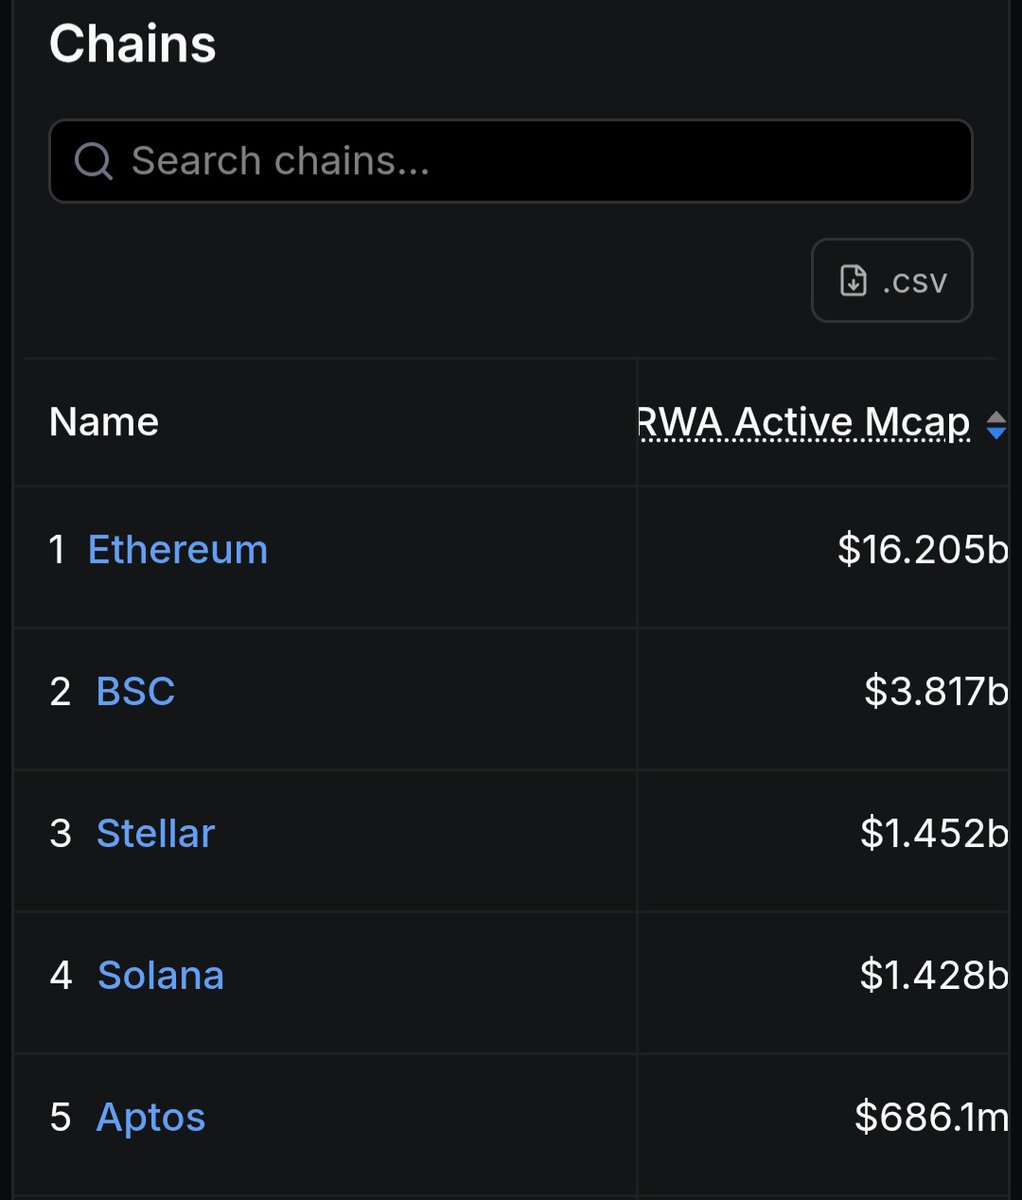This screenshot has width=1022, height=1200.
Task: Click the Name column header
Action: coord(104,422)
